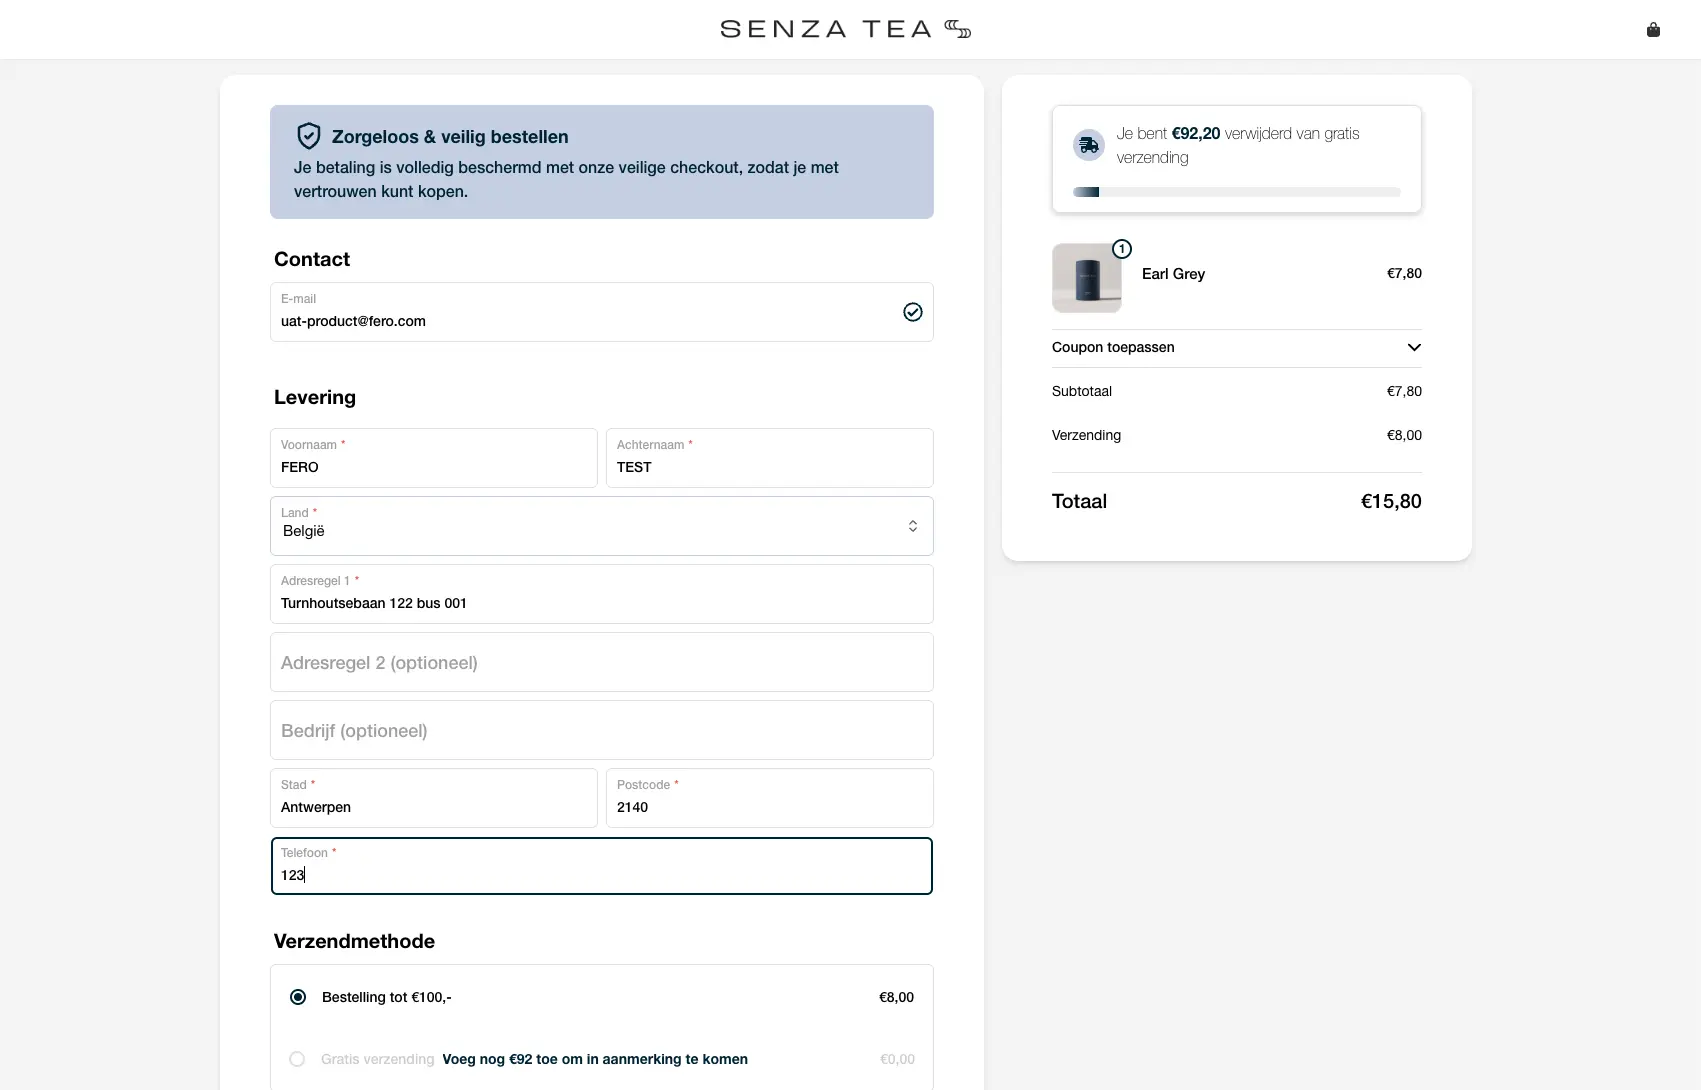The height and width of the screenshot is (1090, 1701).
Task: Select the Gratis verzending shipping option
Action: point(297,1059)
